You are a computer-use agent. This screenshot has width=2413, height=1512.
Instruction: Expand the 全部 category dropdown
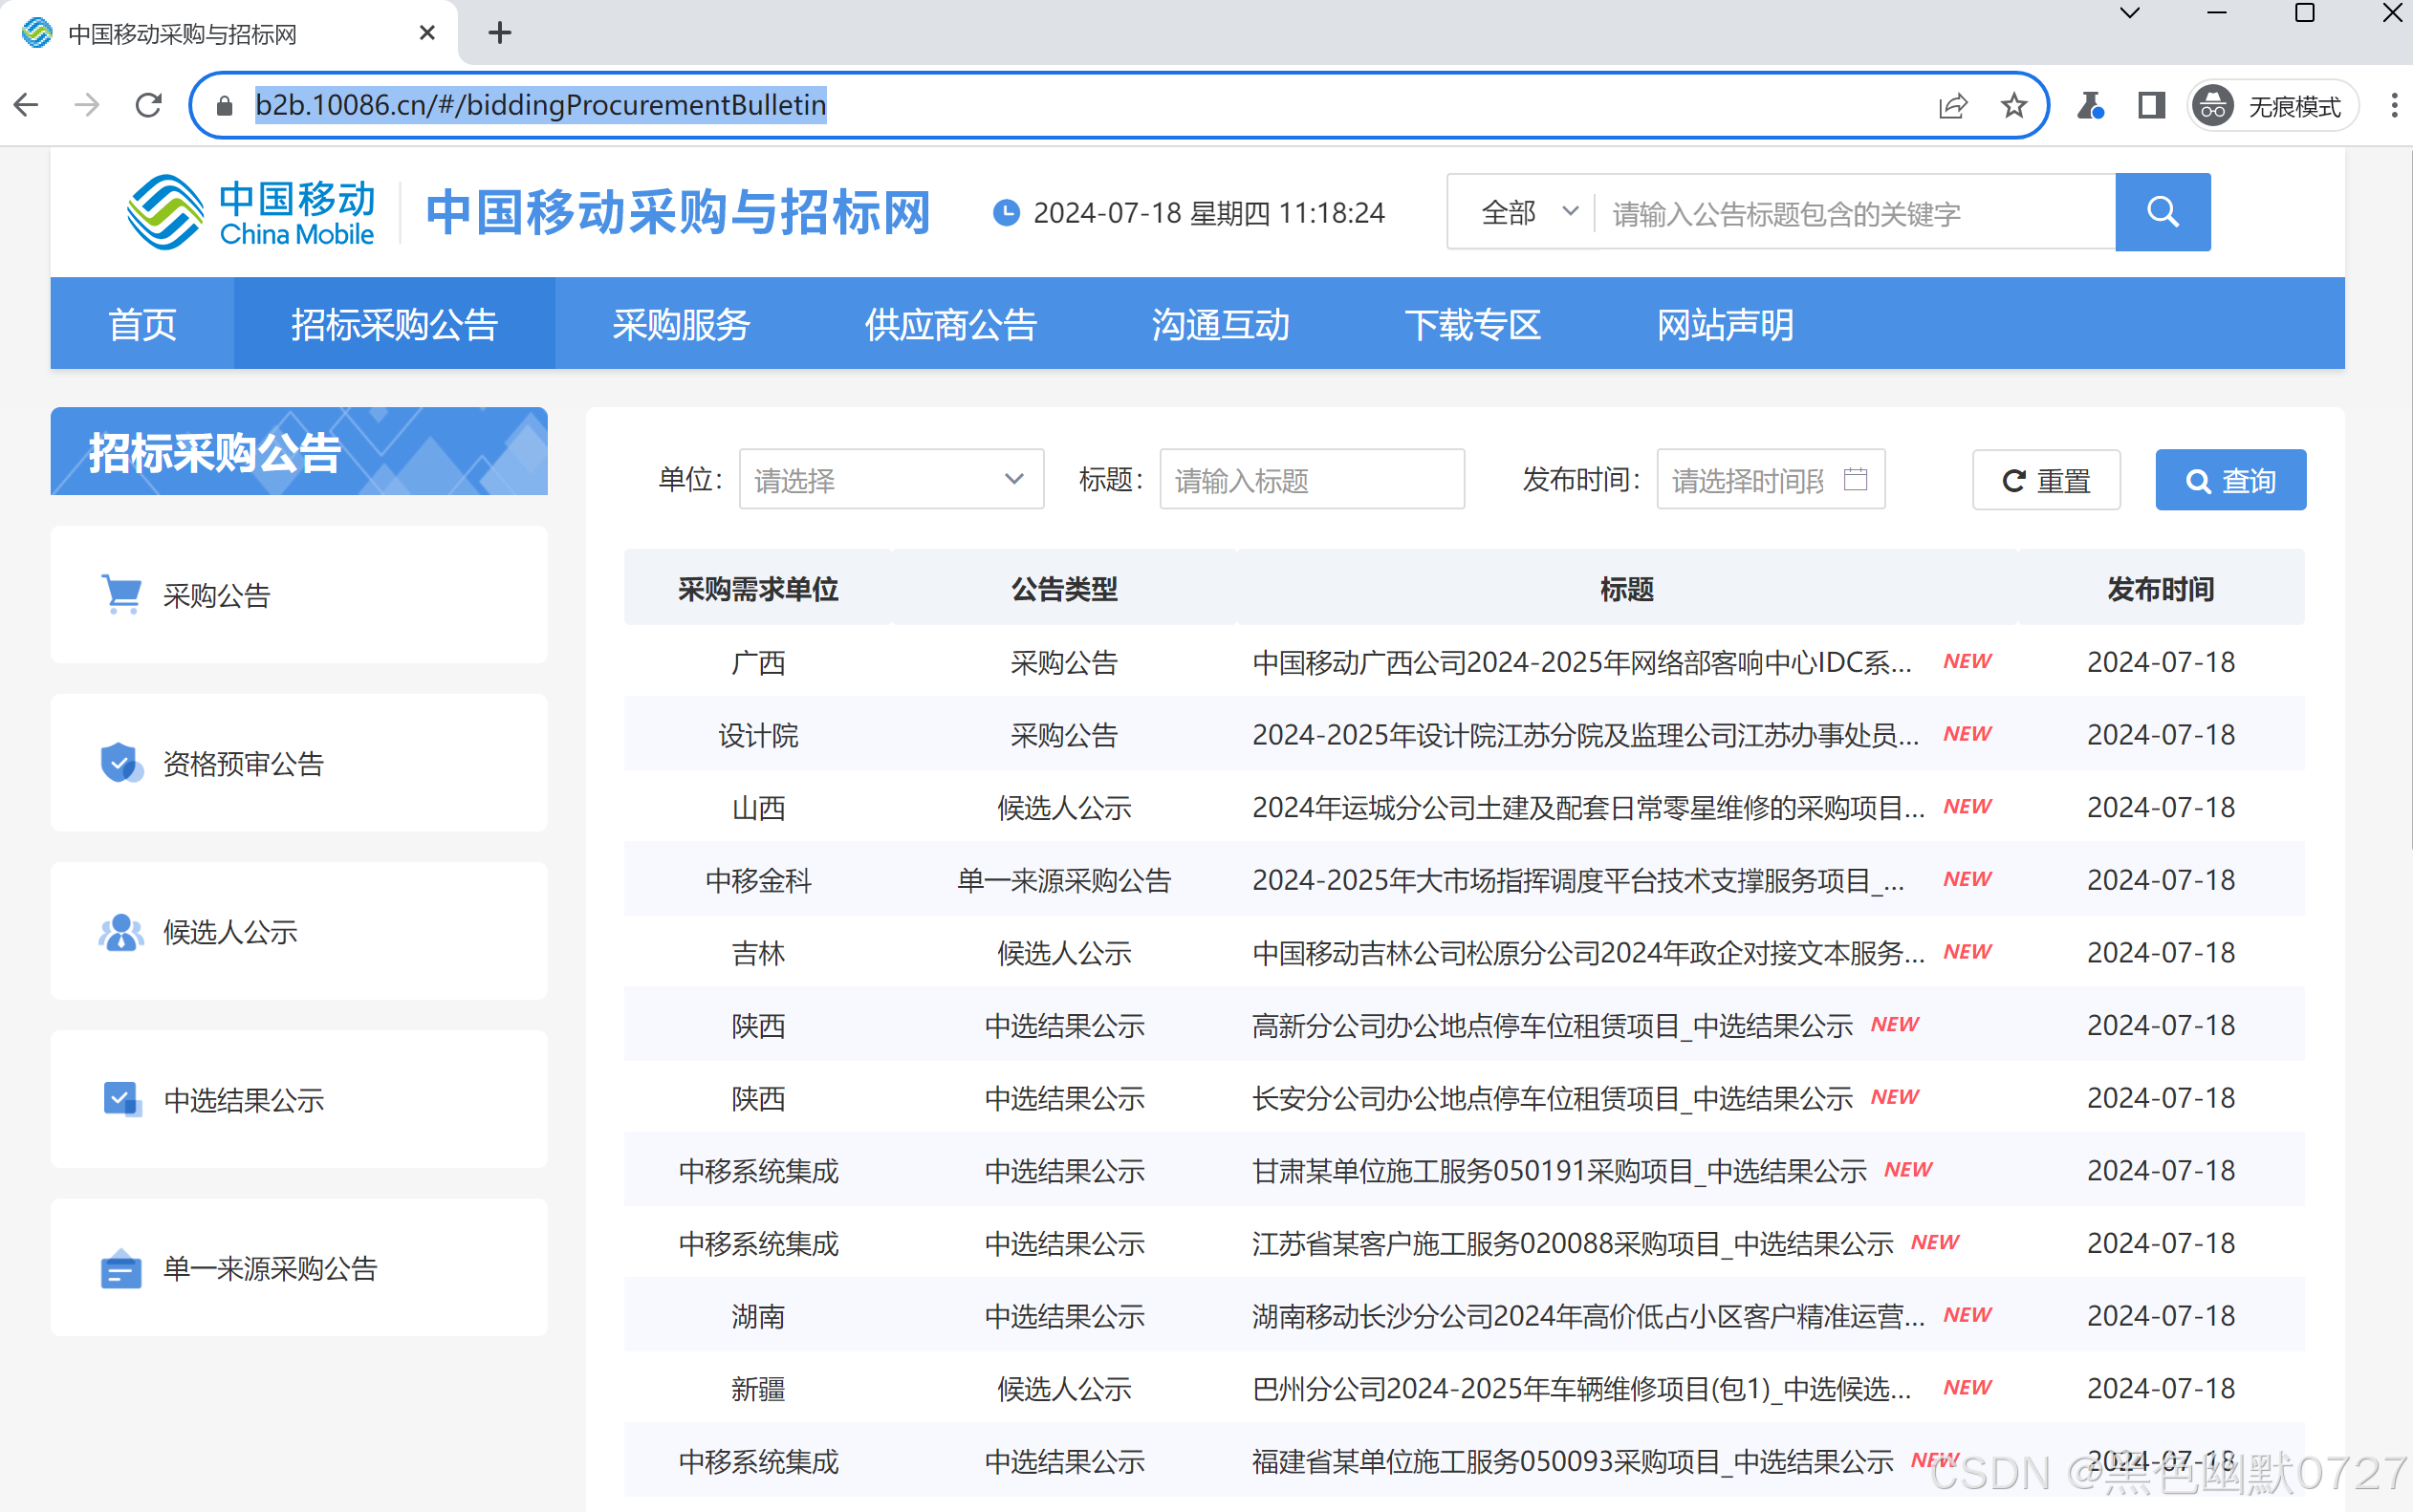[1528, 212]
